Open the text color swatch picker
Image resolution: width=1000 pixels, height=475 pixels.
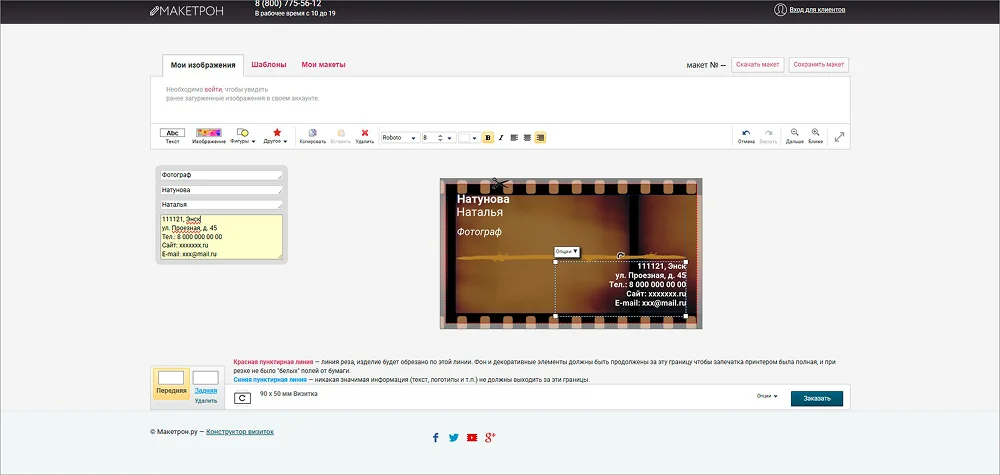(x=469, y=137)
